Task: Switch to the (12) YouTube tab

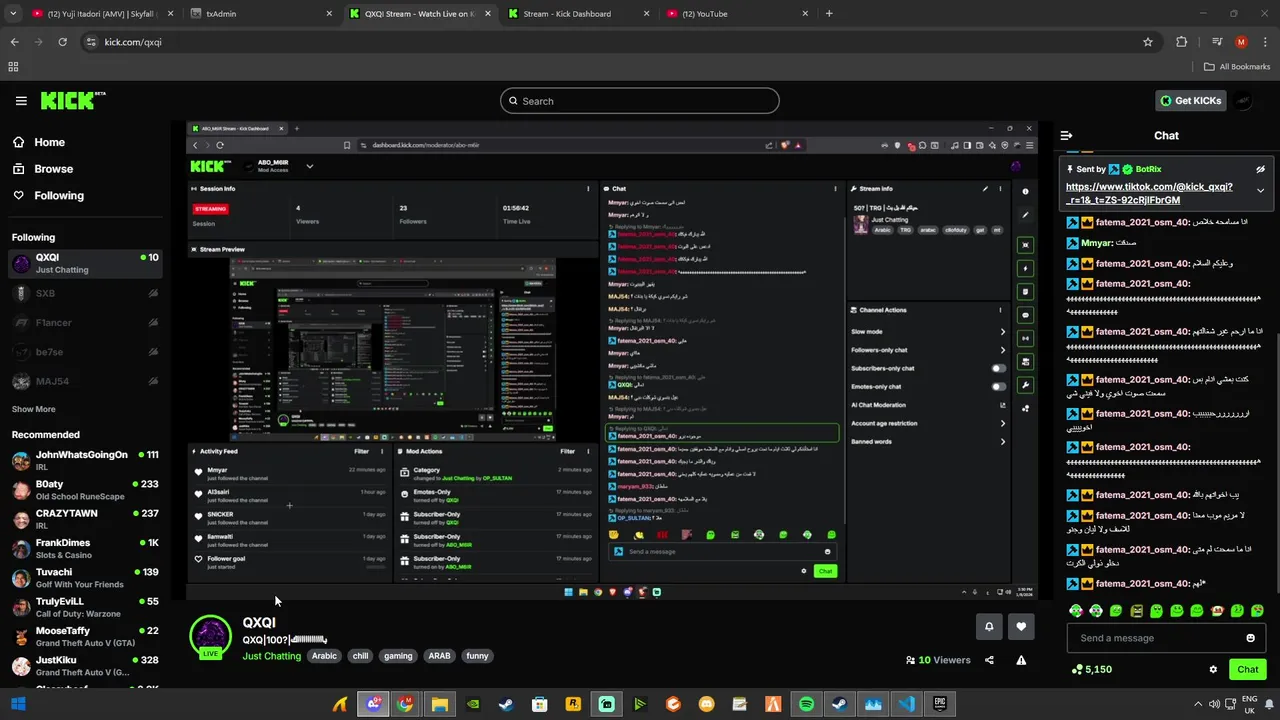Action: click(x=737, y=14)
